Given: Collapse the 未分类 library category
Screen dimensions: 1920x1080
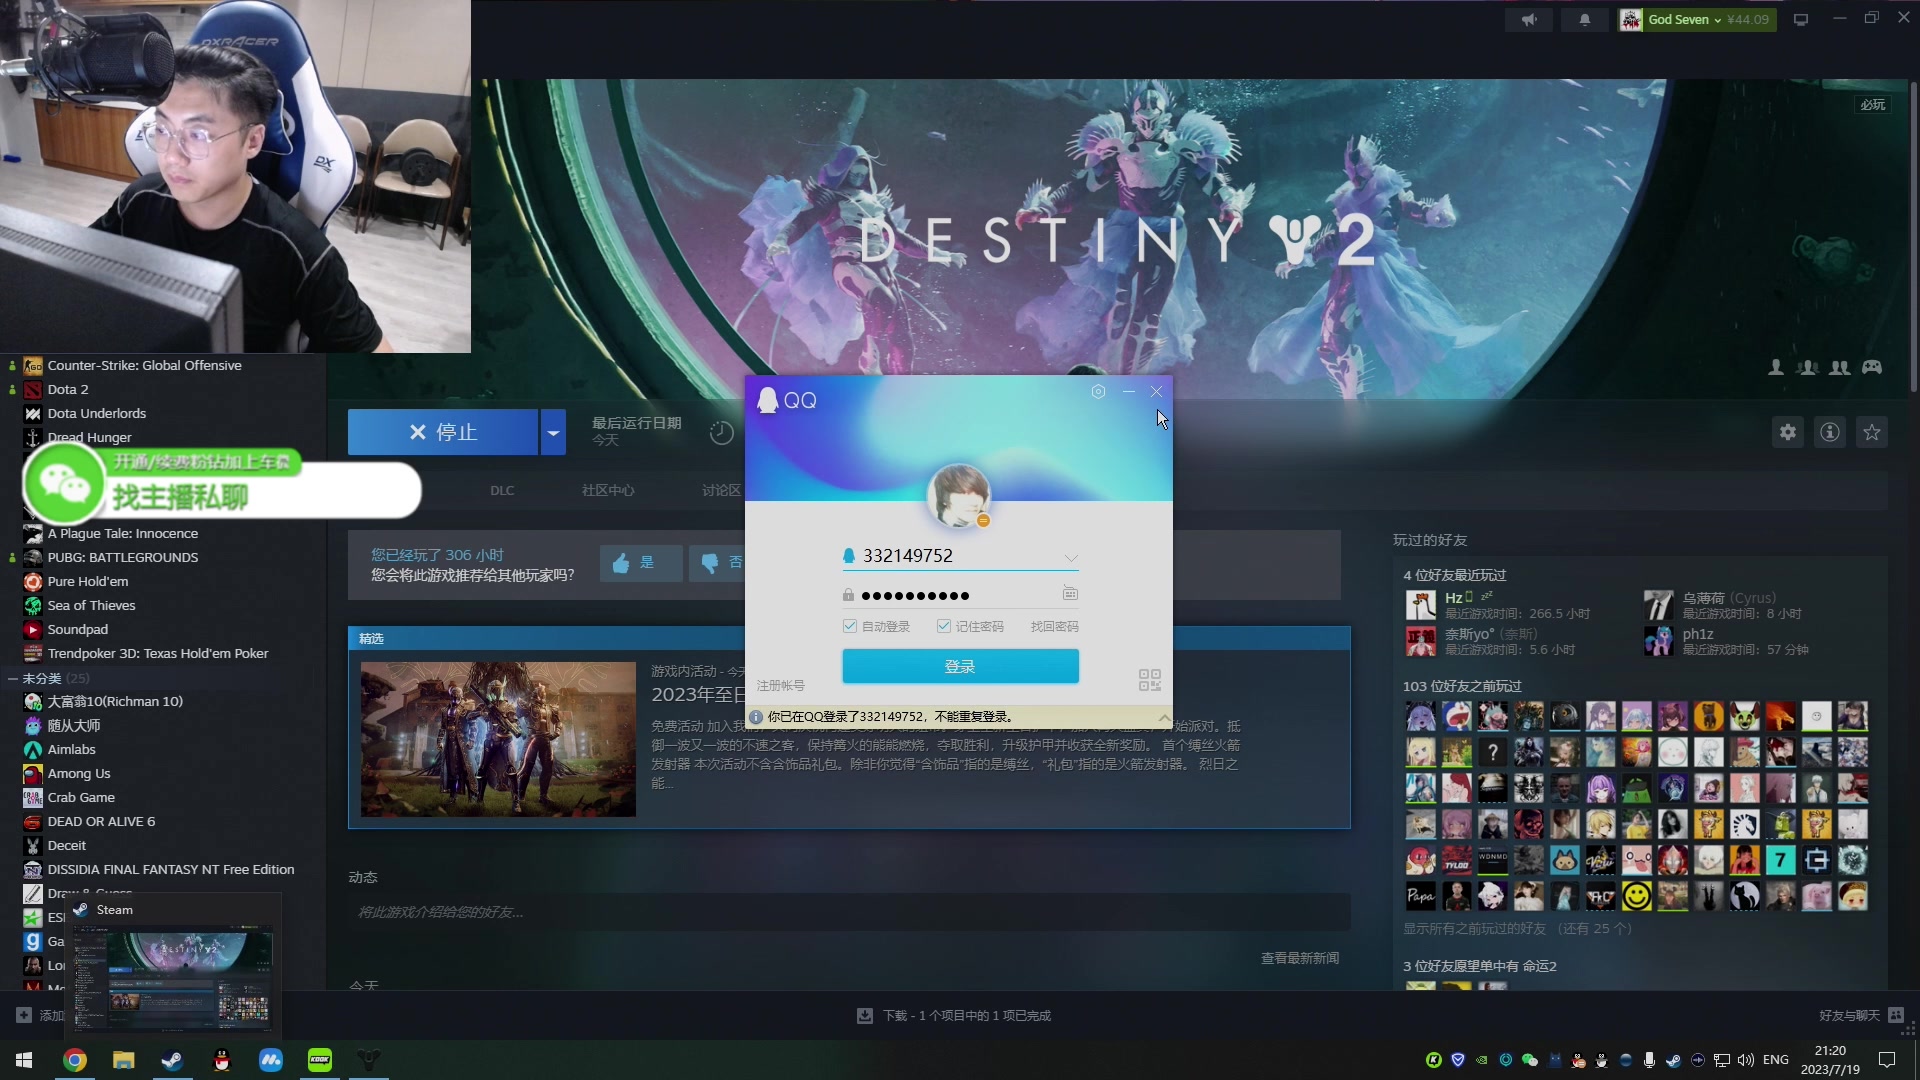Looking at the screenshot, I should tap(12, 678).
